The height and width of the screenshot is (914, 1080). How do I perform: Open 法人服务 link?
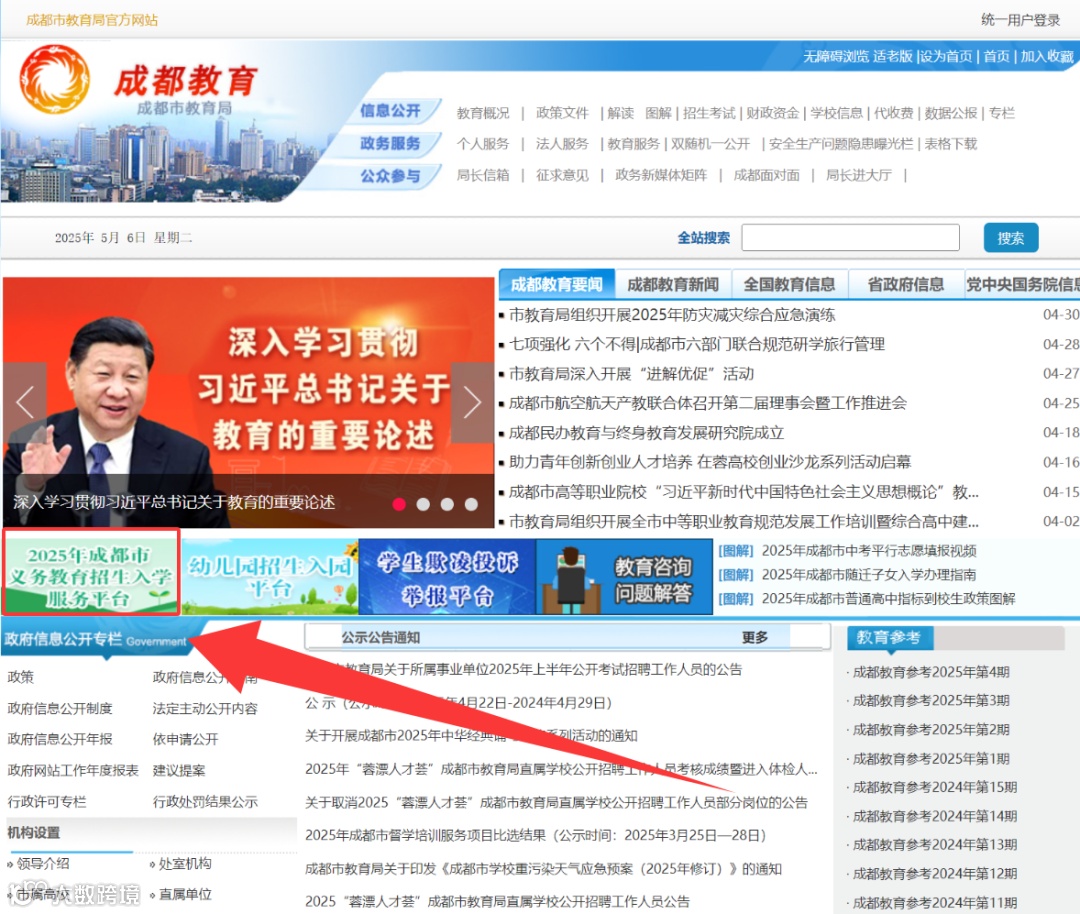click(562, 144)
